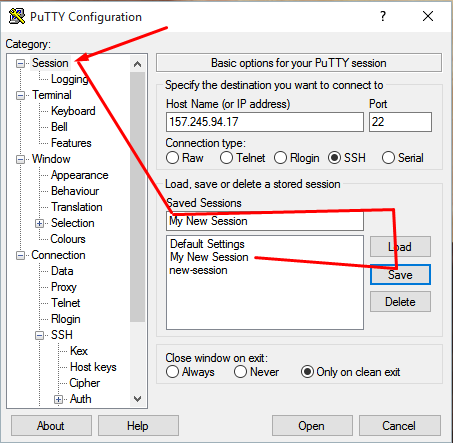Open the SSH category in tree
The height and width of the screenshot is (443, 453).
pyautogui.click(x=62, y=335)
